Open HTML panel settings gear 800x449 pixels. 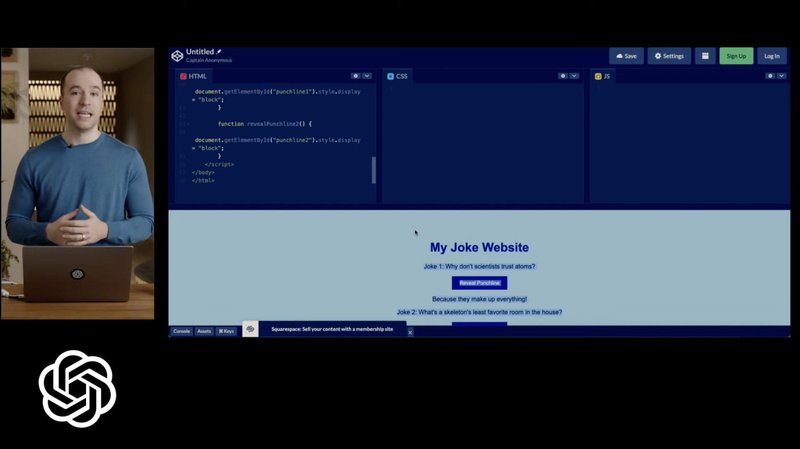(356, 76)
